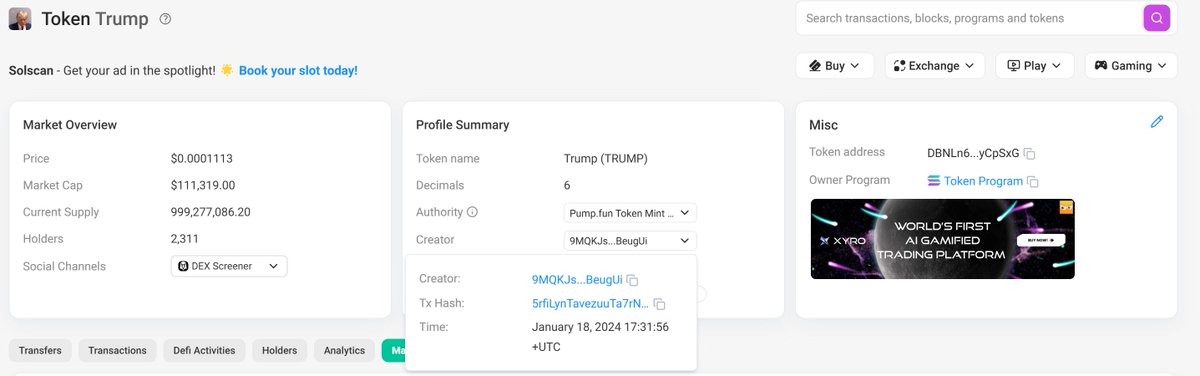Image resolution: width=1200 pixels, height=376 pixels.
Task: Open Tx Hash link 5rfiLynTavezuuTa7rN
Action: click(590, 303)
